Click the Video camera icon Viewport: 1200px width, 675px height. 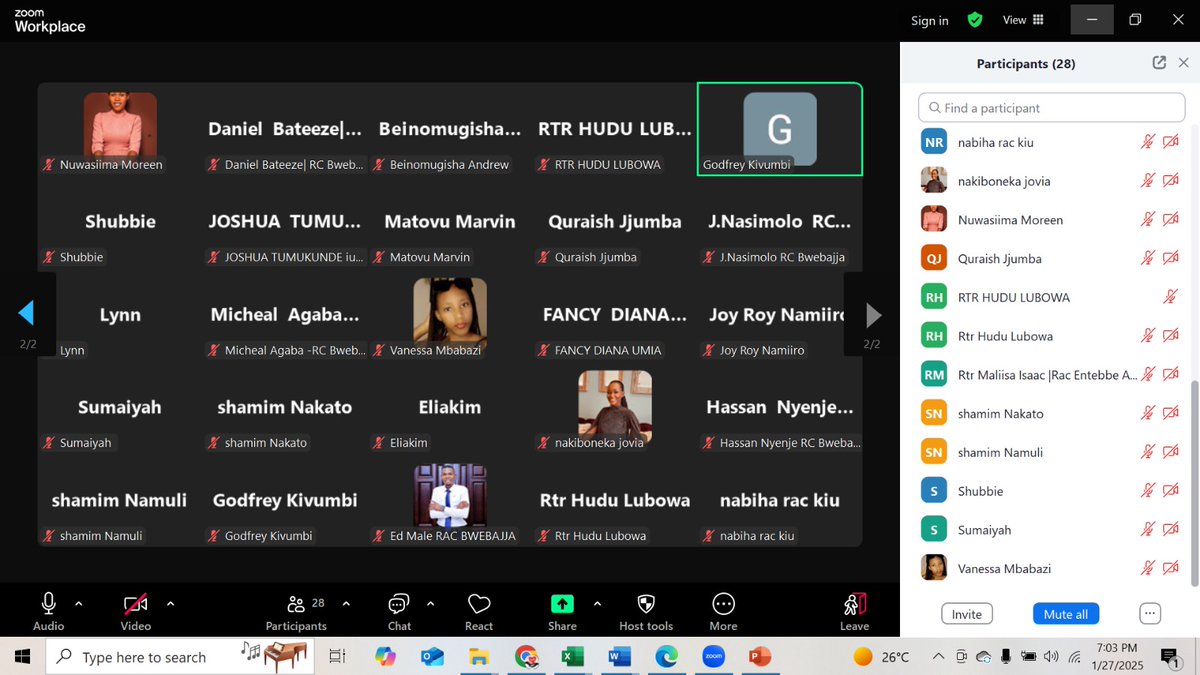pyautogui.click(x=135, y=604)
